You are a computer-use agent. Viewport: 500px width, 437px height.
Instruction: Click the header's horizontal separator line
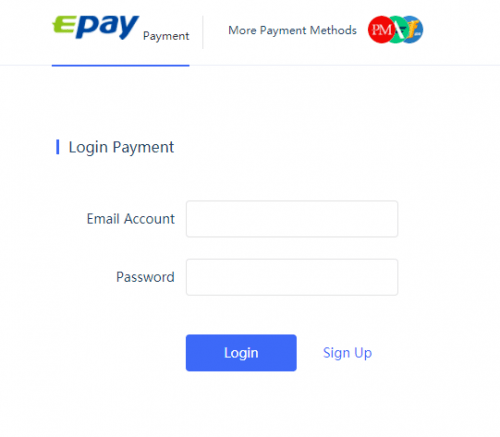(345, 65)
